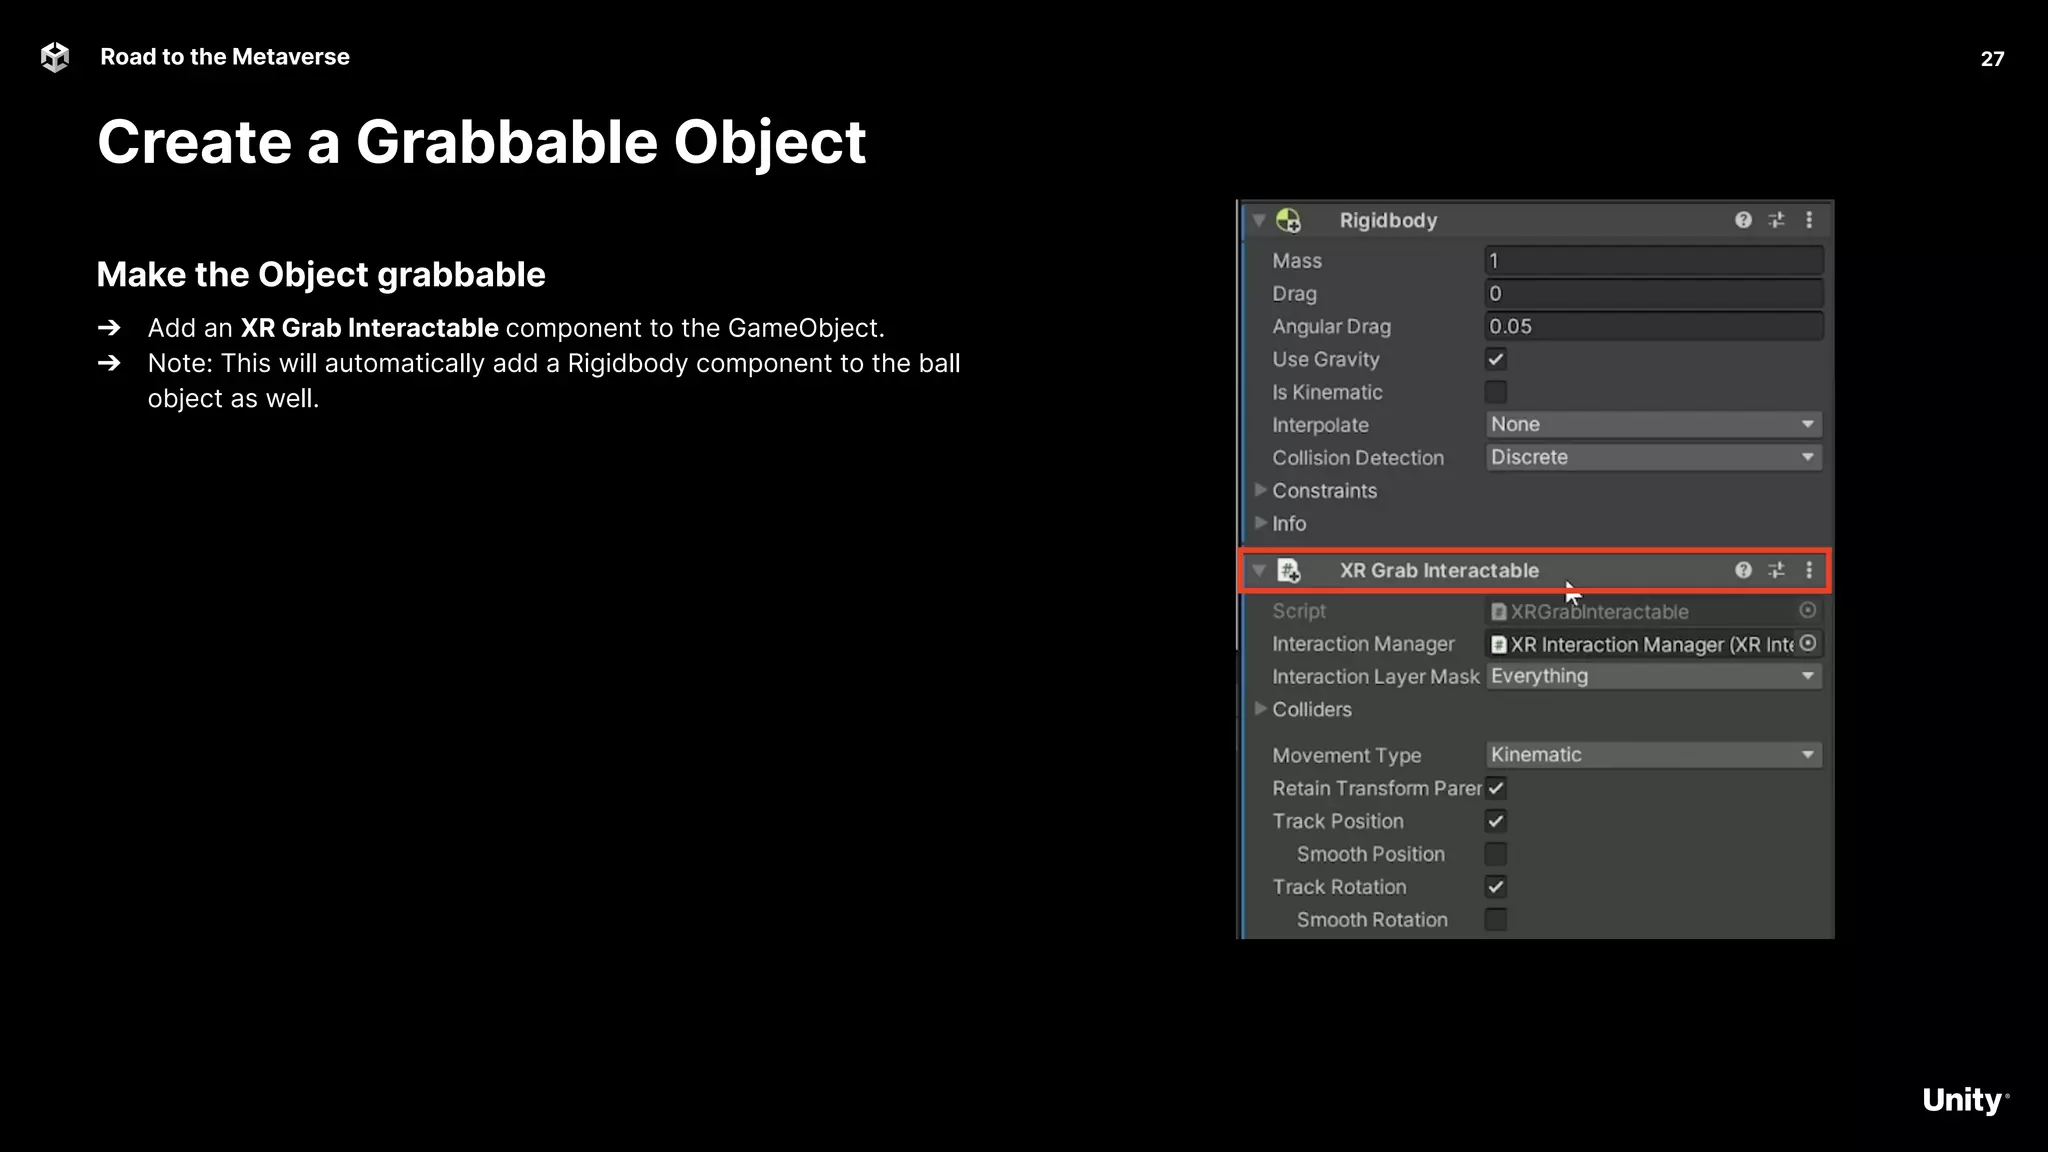Click the Interaction Manager label
Screen dimensions: 2048x1152
coord(1363,644)
